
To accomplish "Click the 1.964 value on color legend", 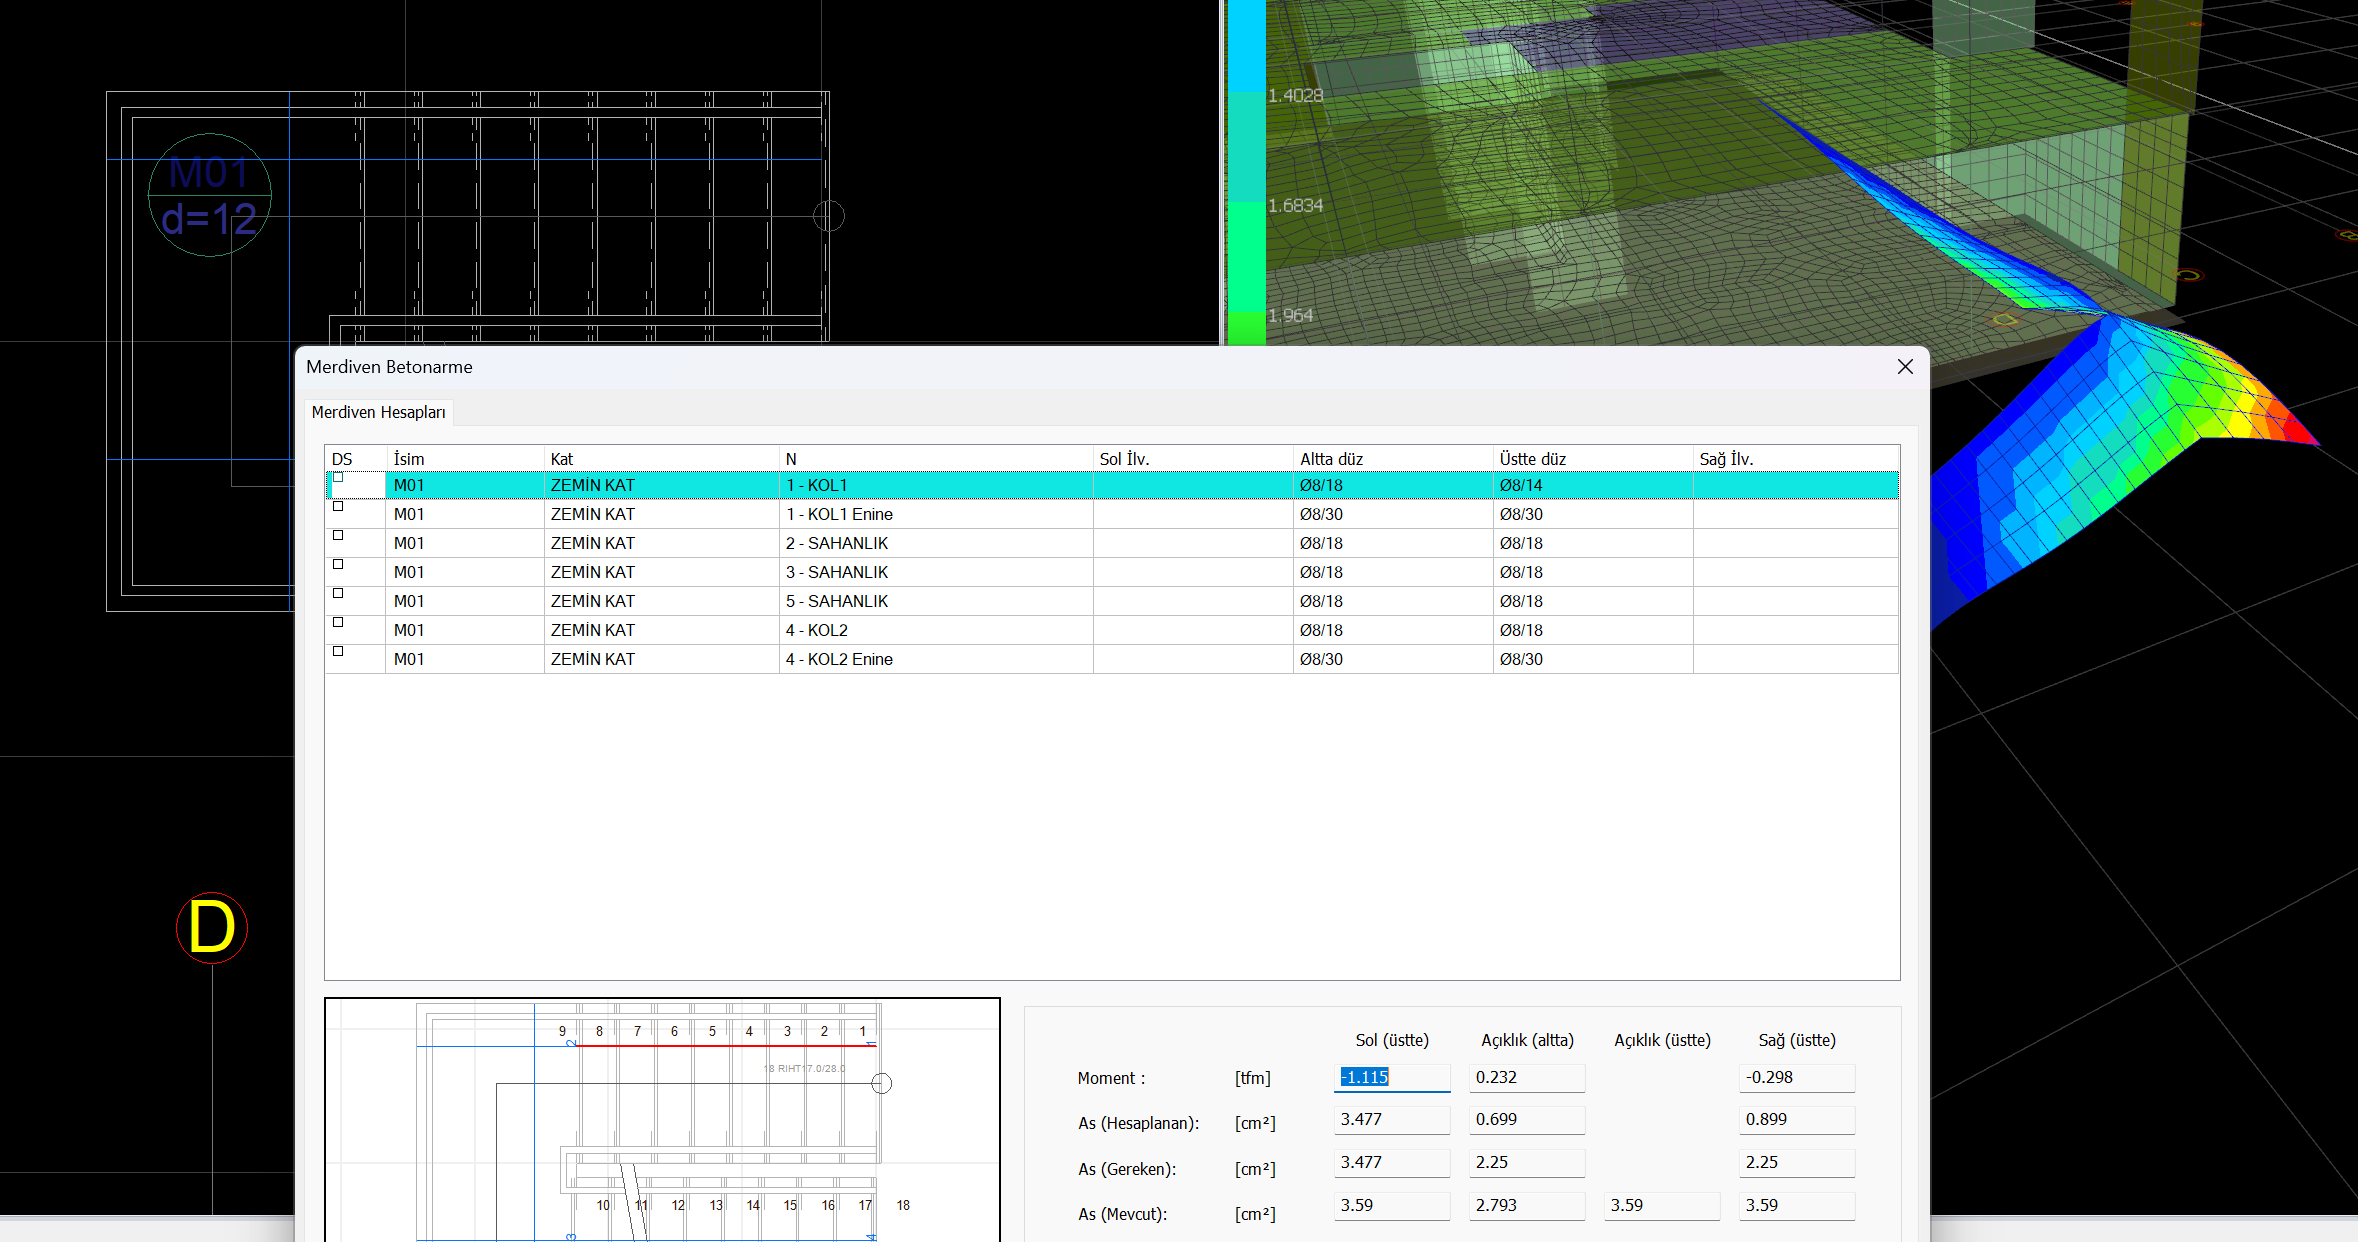I will coord(1290,315).
